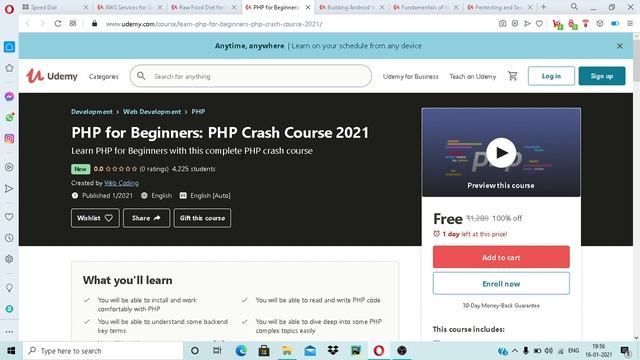This screenshot has height=360, width=640.
Task: Open the Categories menu
Action: [104, 76]
